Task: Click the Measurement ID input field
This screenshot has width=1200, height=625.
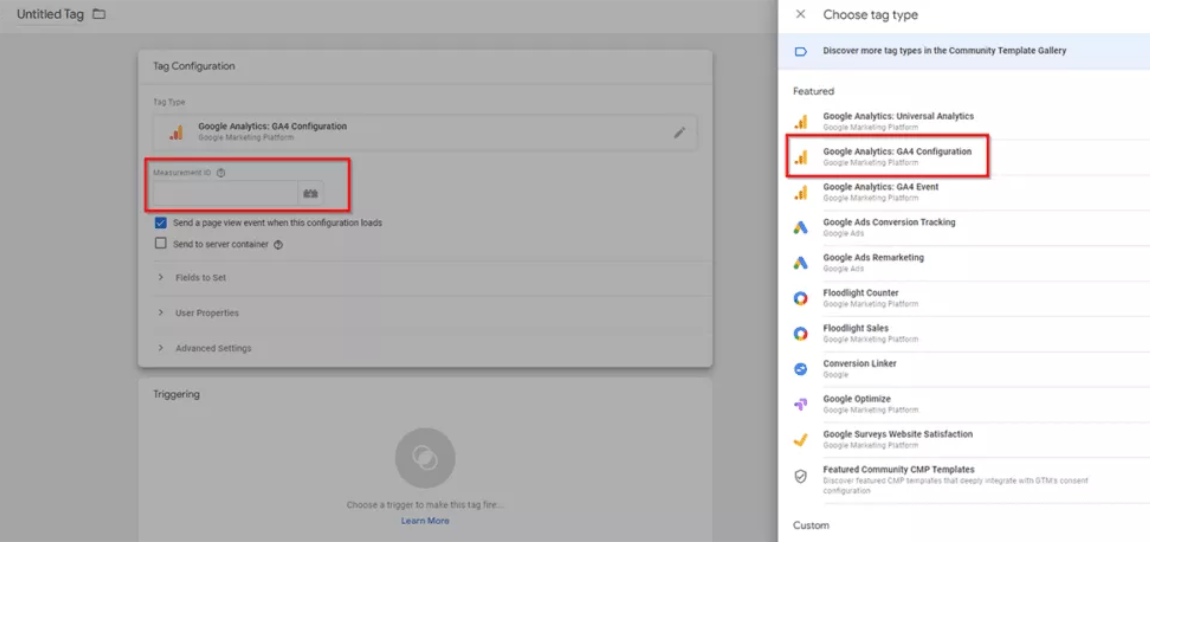Action: coord(225,193)
